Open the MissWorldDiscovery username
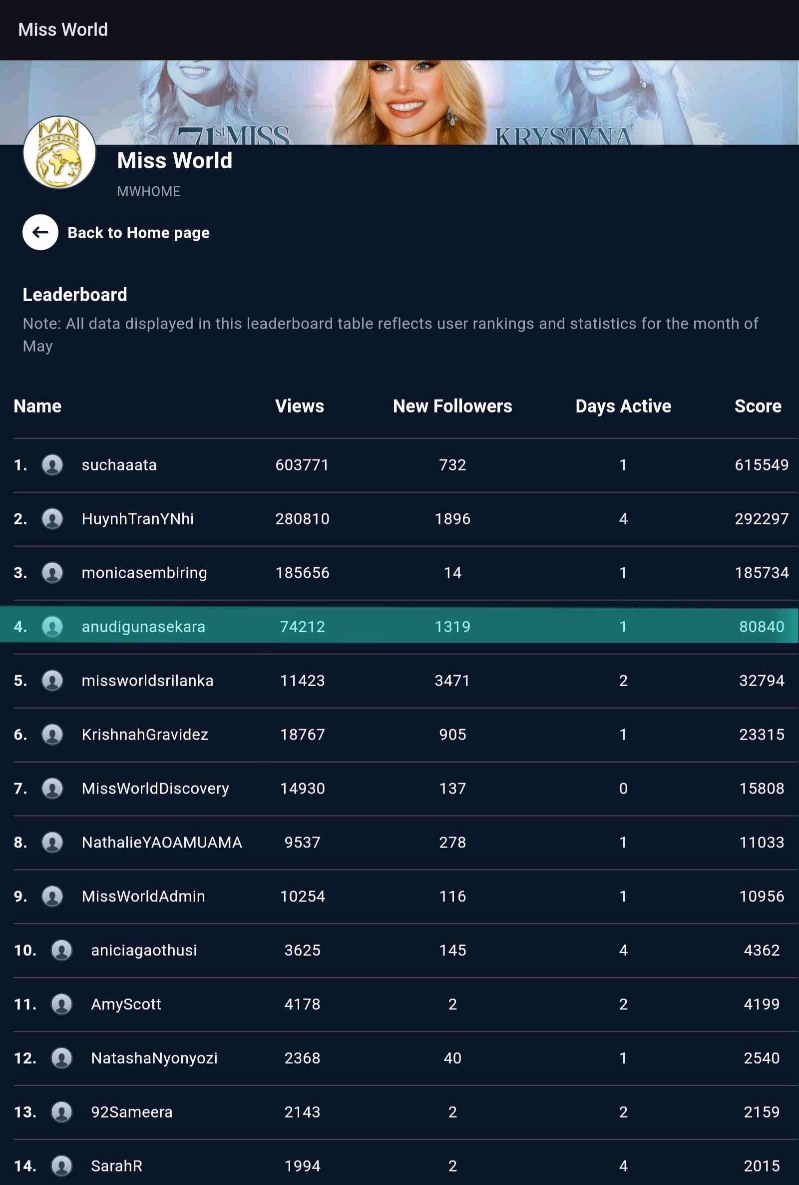This screenshot has width=799, height=1185. (155, 788)
